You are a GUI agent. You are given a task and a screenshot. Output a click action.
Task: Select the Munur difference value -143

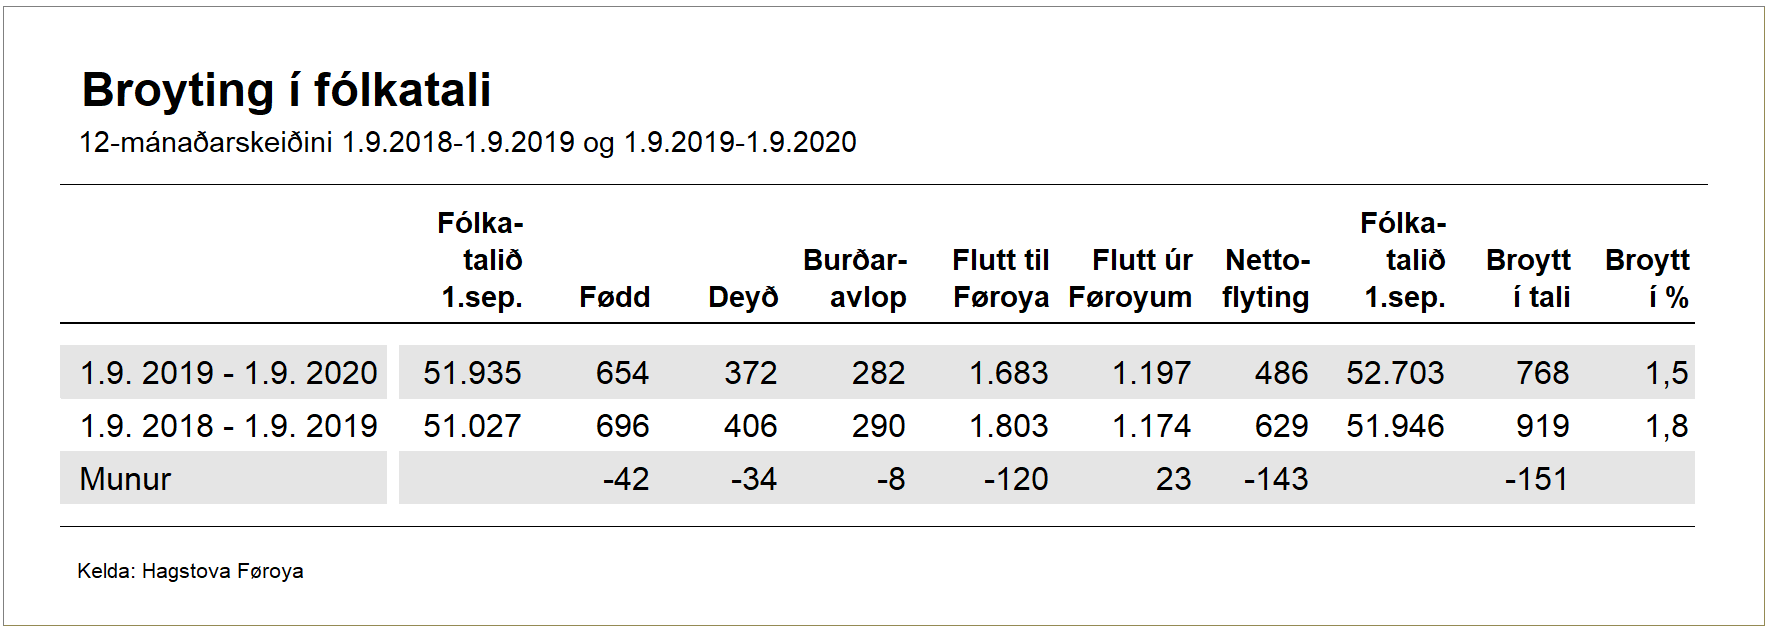pyautogui.click(x=1275, y=479)
